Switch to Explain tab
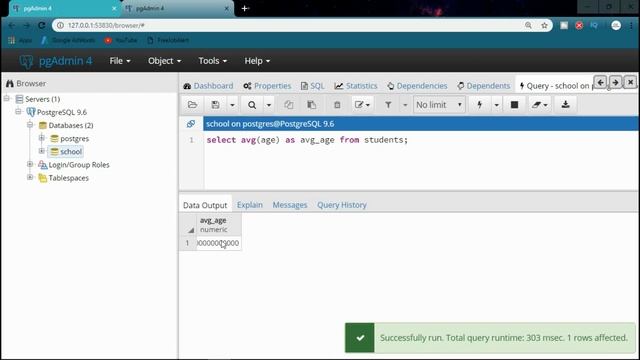Image resolution: width=640 pixels, height=360 pixels. 250,205
